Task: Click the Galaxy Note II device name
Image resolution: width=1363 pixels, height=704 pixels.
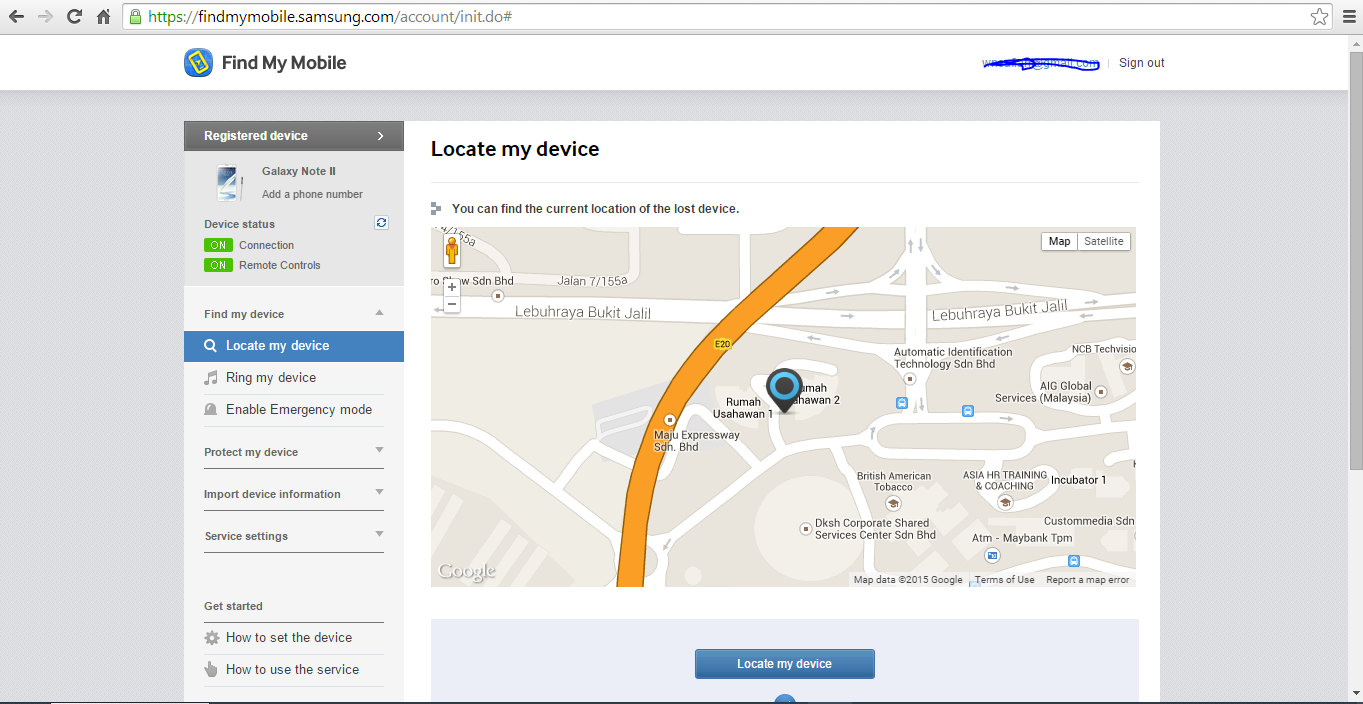Action: pos(299,172)
